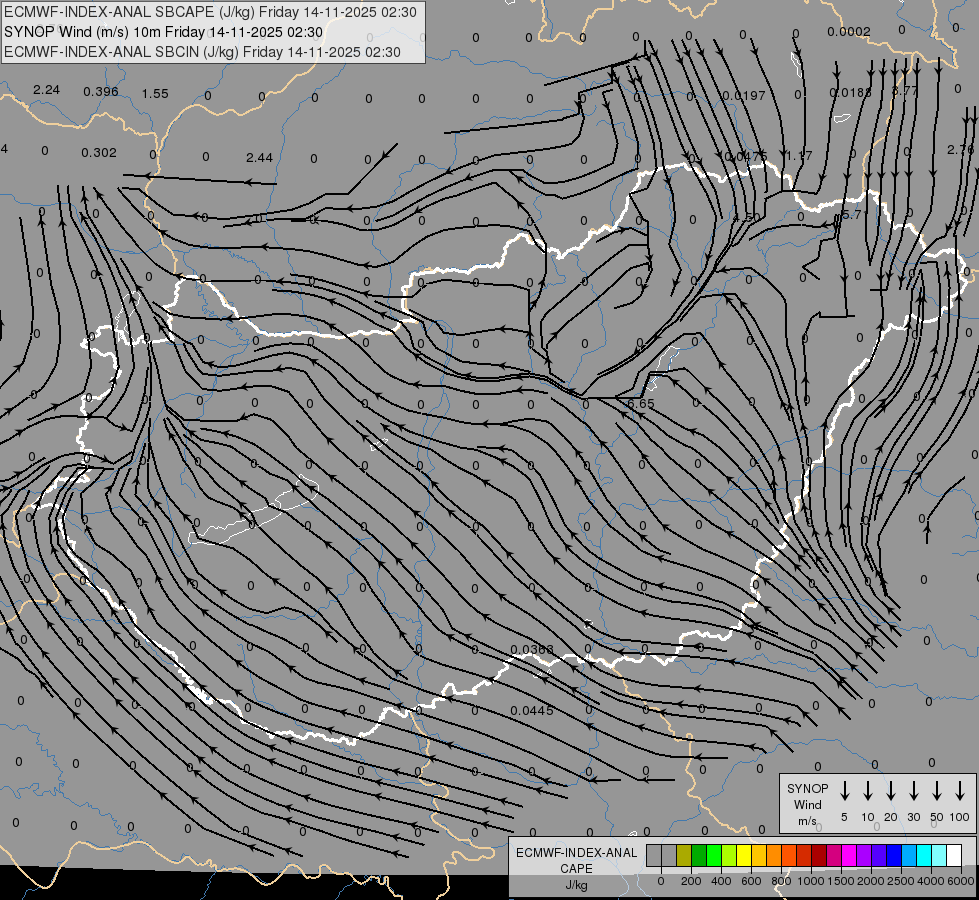Click the wind arrow above 10 m/s
This screenshot has width=979, height=900.
tap(868, 791)
